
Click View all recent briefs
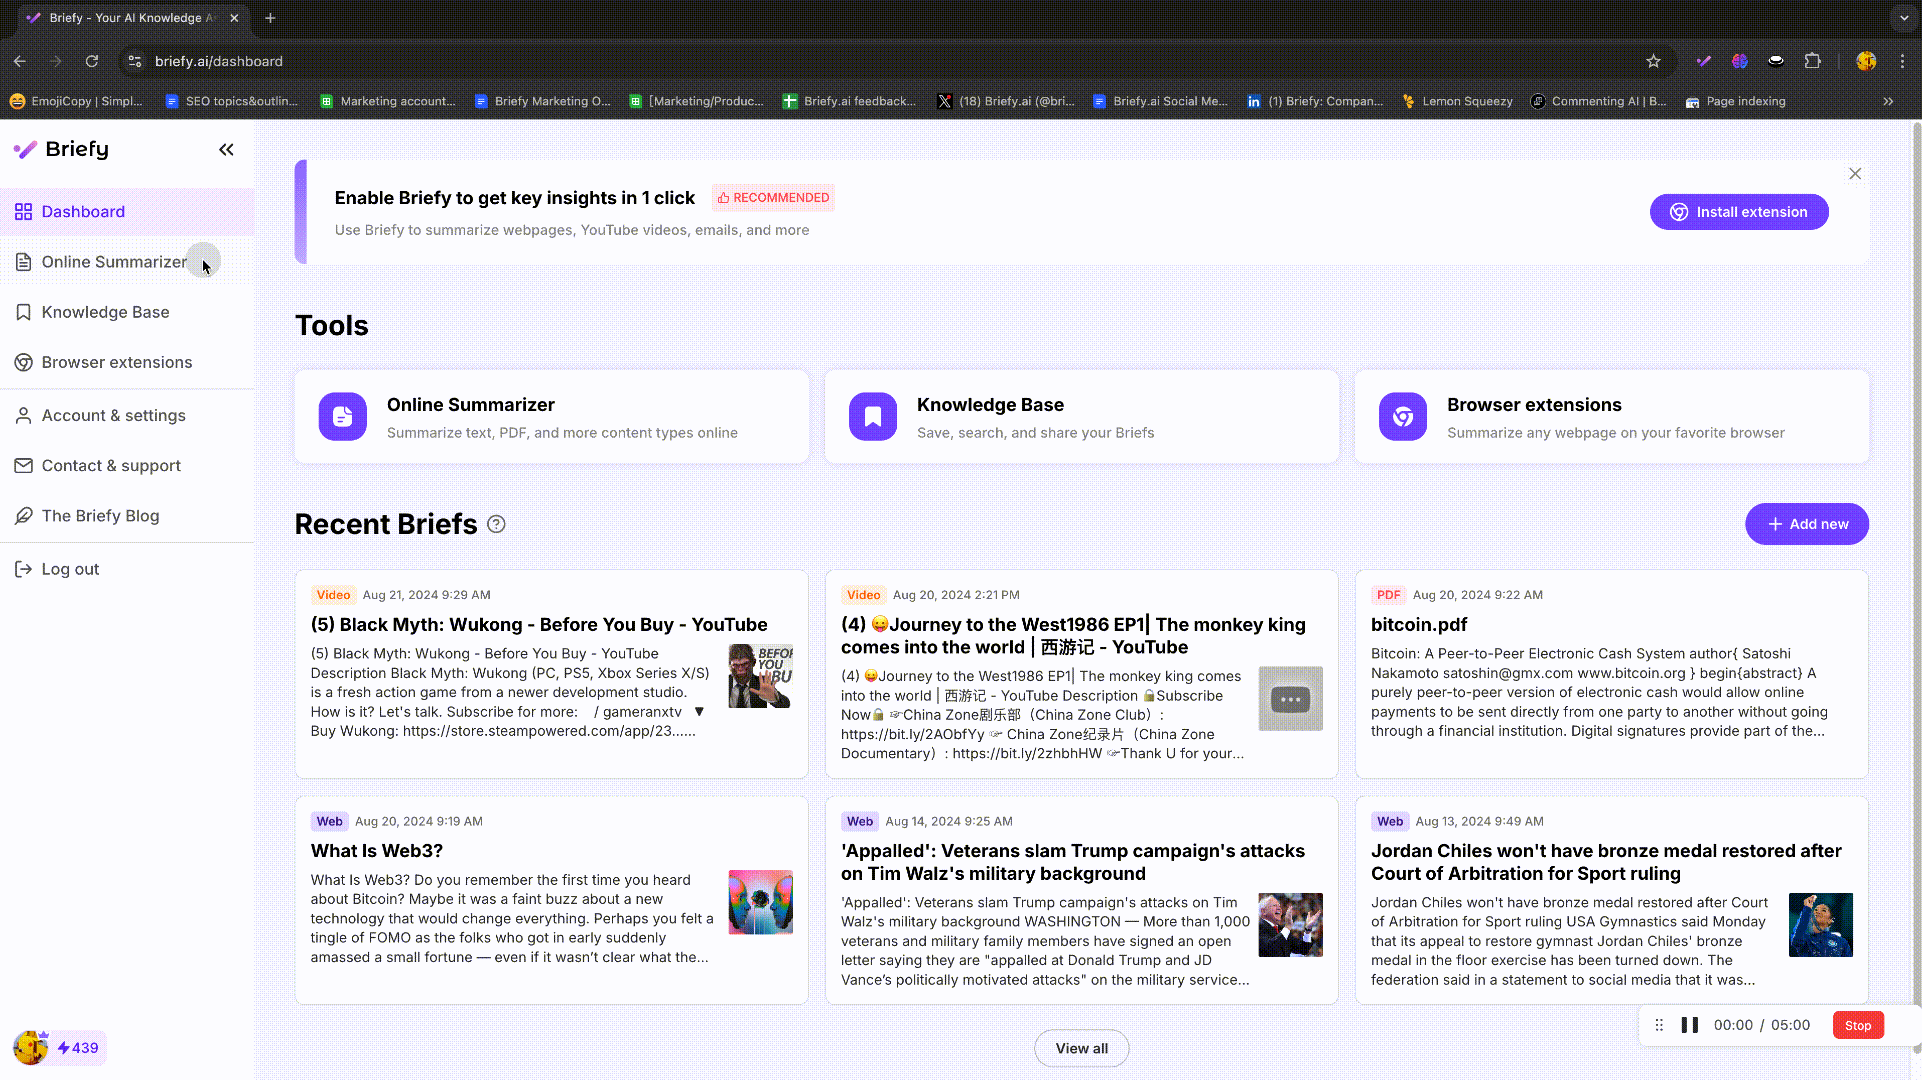[1081, 1048]
